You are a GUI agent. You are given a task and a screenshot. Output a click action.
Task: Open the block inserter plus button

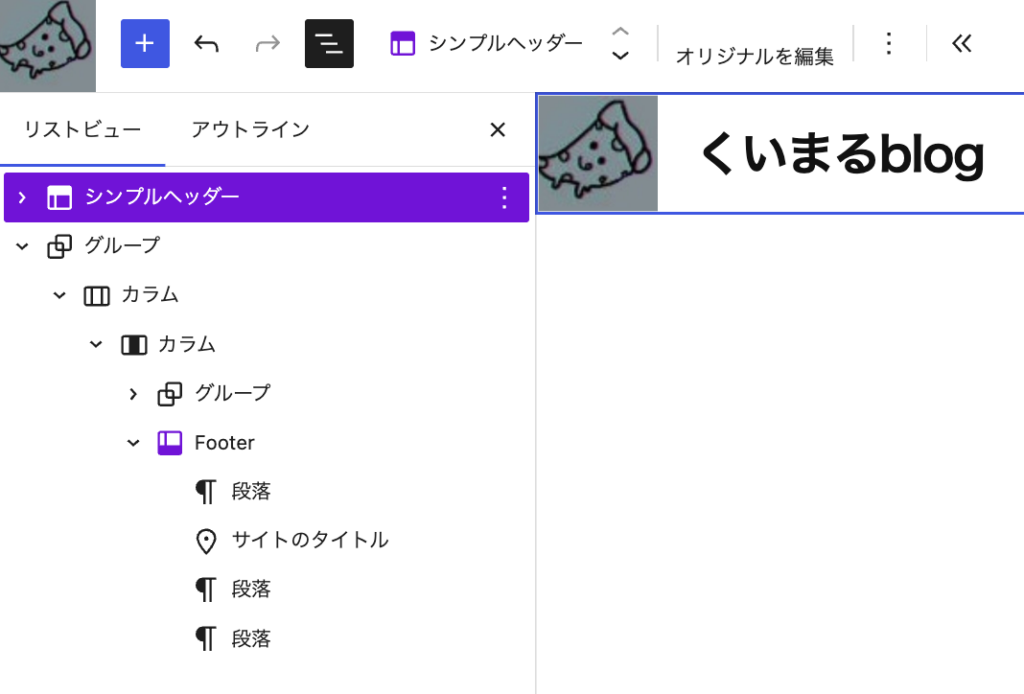(x=145, y=44)
